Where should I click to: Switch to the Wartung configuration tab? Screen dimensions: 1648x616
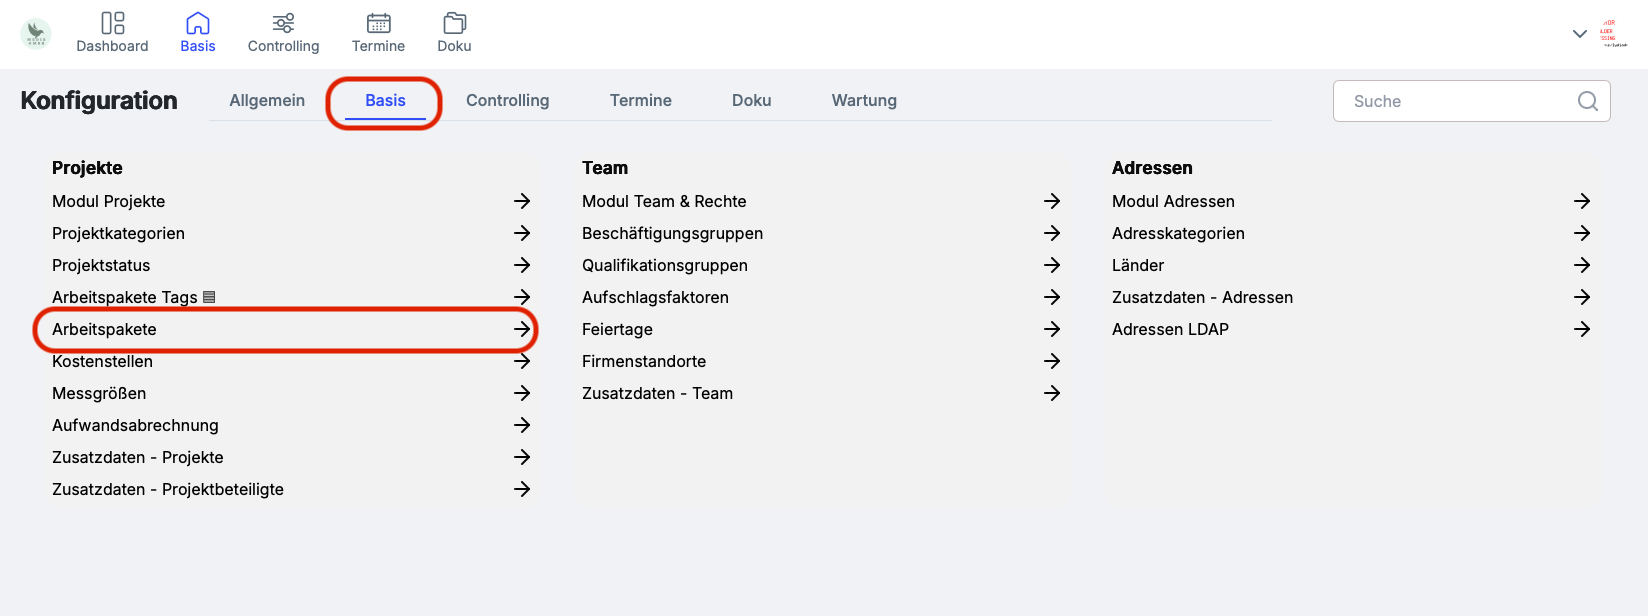(864, 101)
